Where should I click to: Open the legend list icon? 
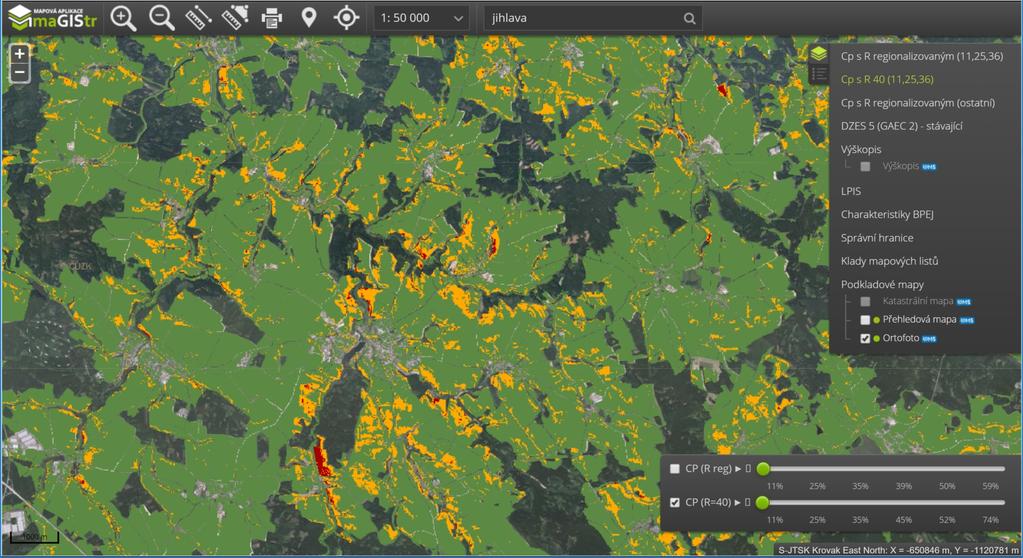click(819, 74)
